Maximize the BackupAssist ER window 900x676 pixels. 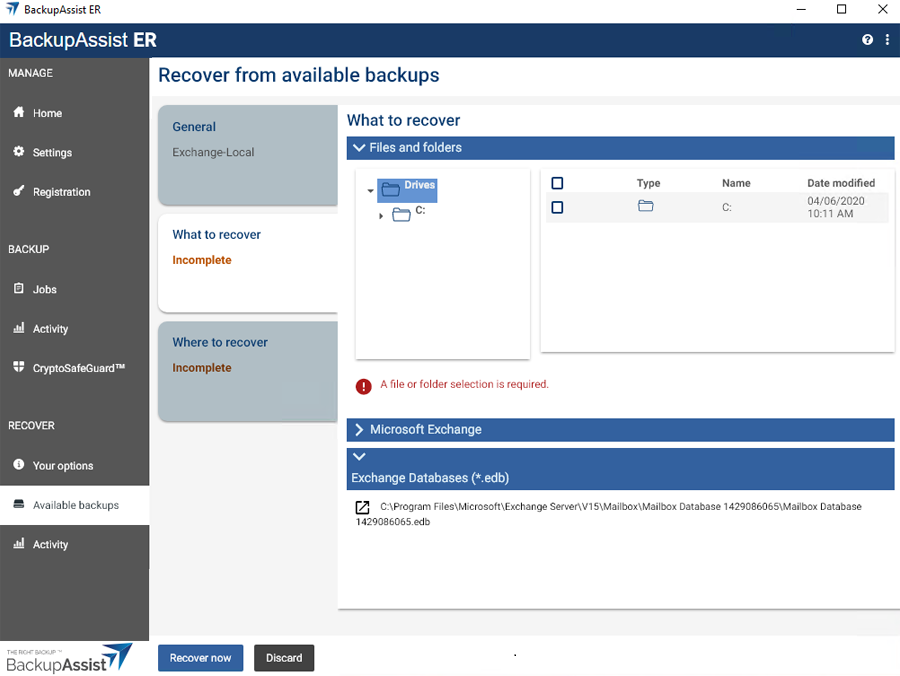click(841, 9)
